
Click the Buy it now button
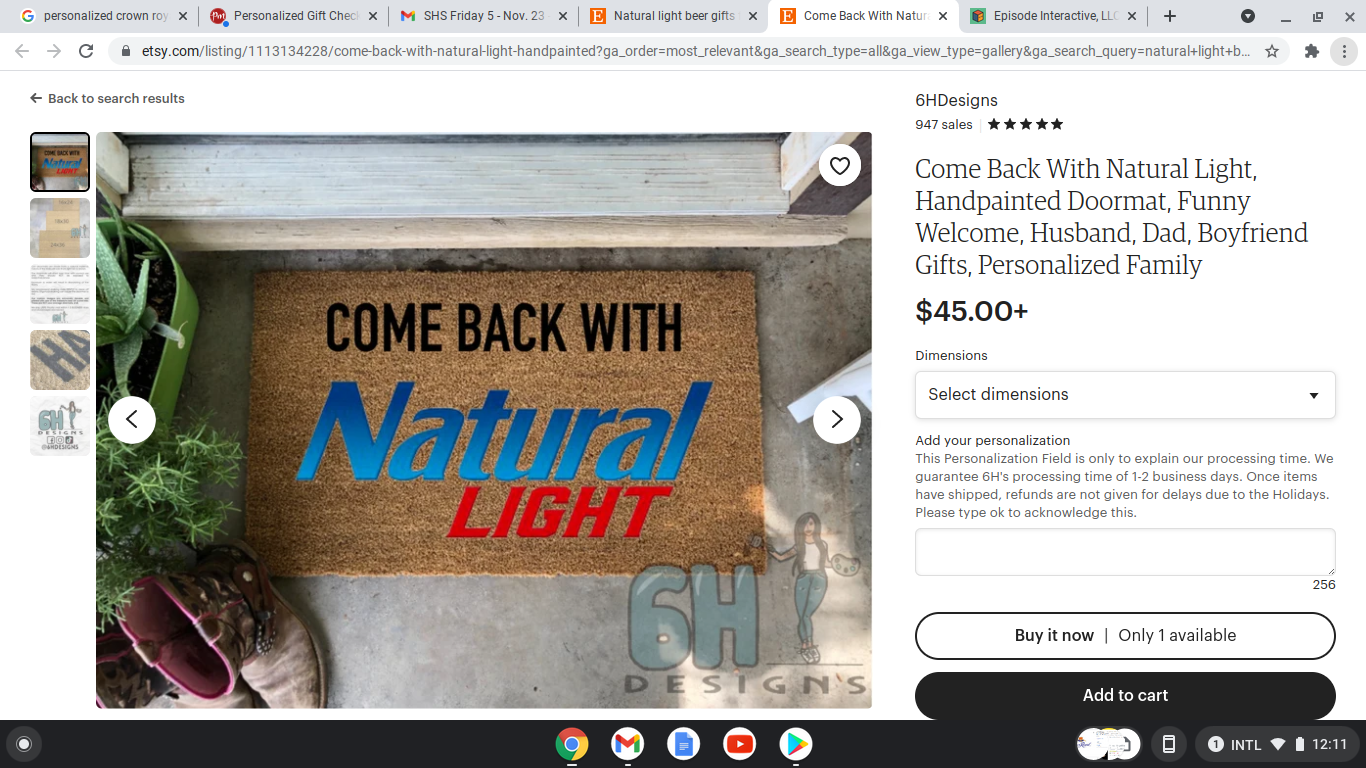1125,635
